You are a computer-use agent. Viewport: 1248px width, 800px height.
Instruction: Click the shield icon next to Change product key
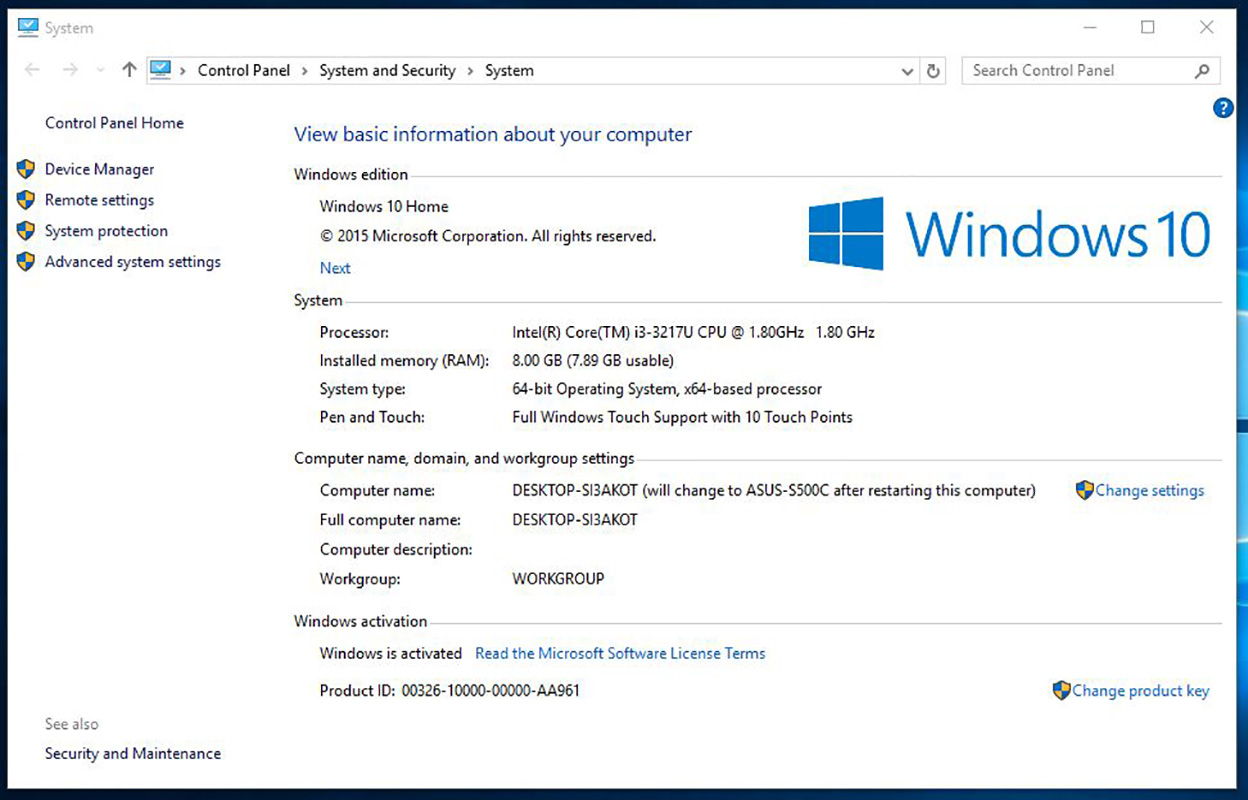(x=1061, y=691)
